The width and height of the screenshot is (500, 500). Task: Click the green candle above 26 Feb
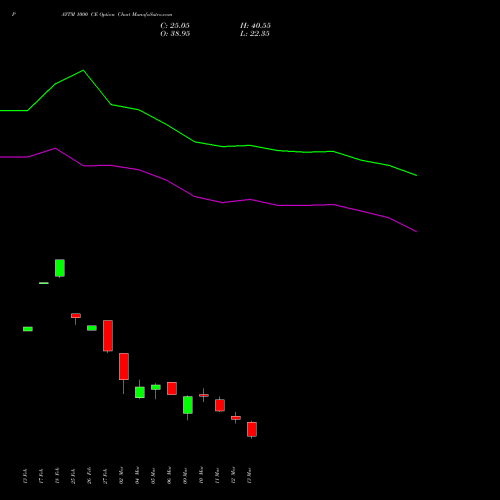click(92, 328)
